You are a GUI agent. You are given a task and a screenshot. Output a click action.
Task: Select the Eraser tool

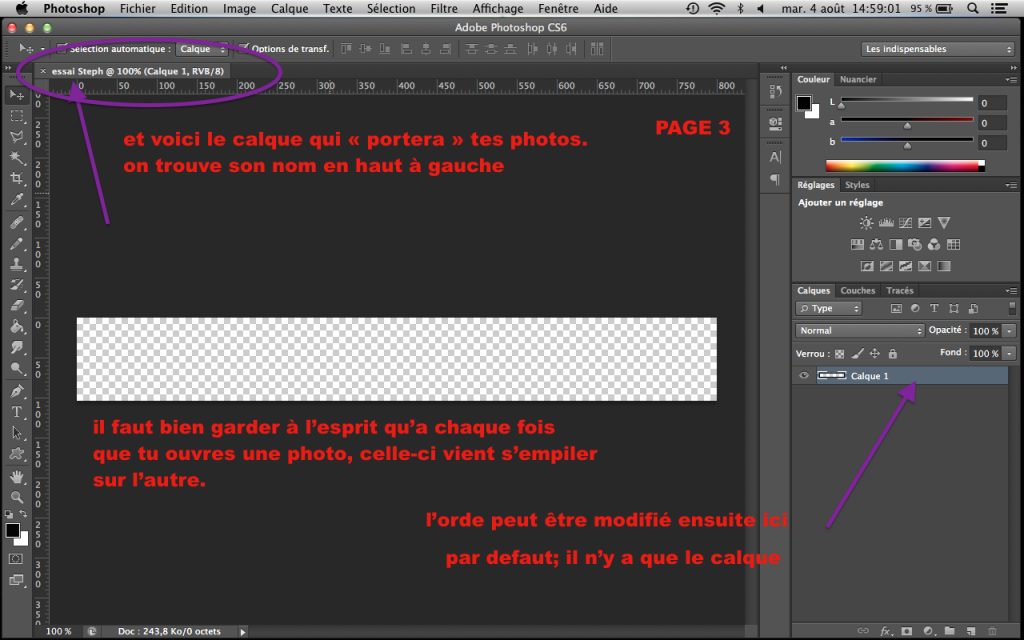pyautogui.click(x=17, y=306)
